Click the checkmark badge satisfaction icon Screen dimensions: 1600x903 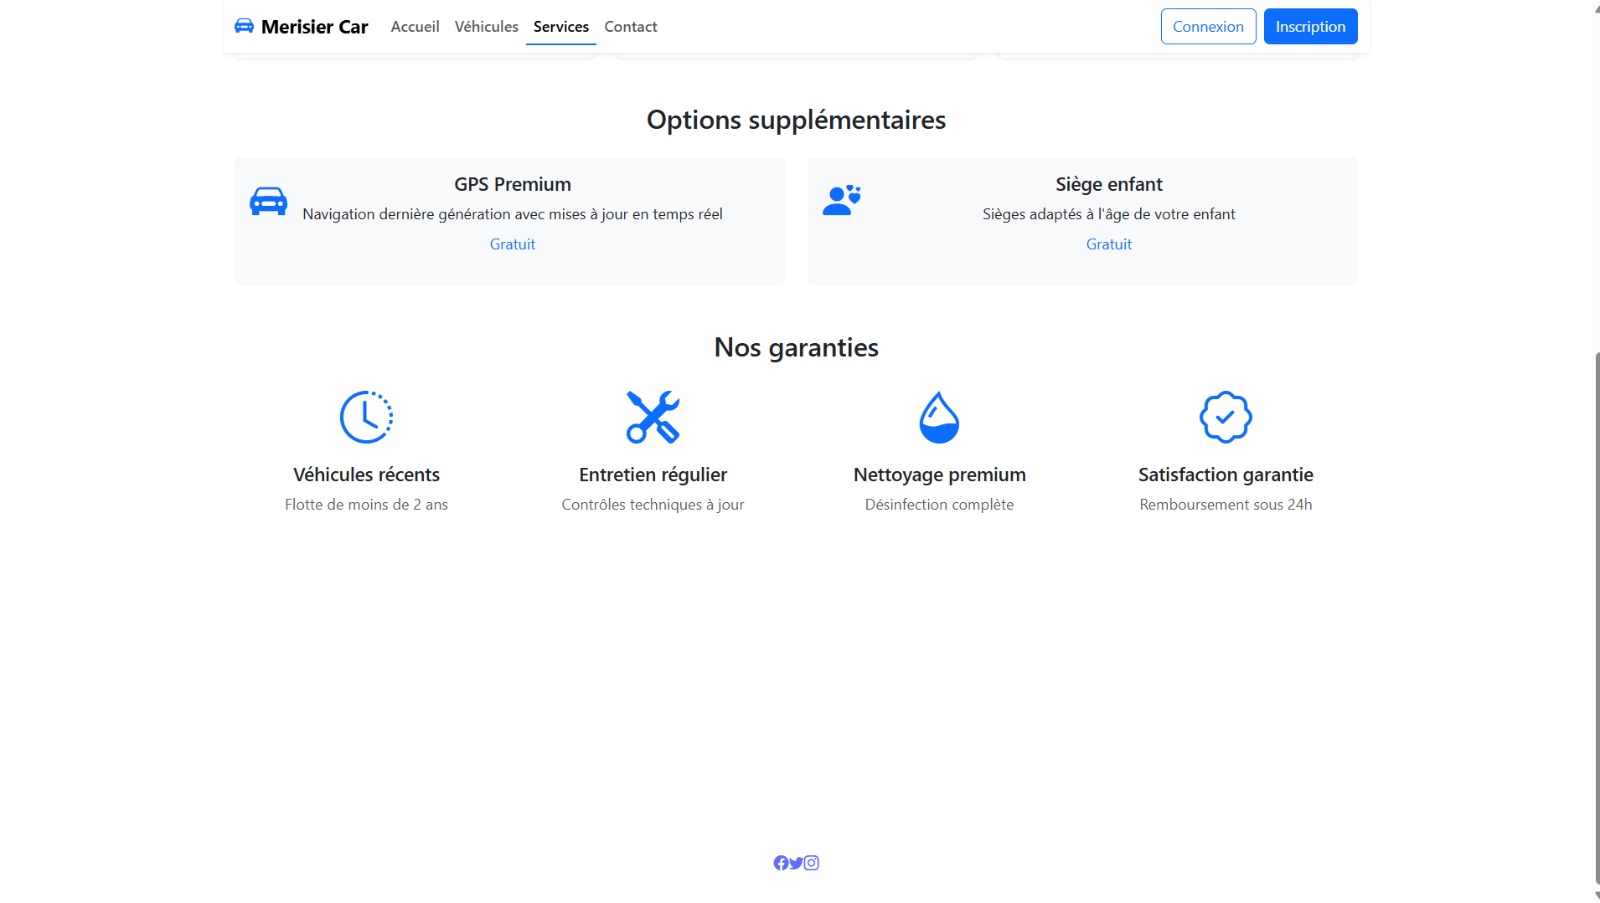(1225, 417)
